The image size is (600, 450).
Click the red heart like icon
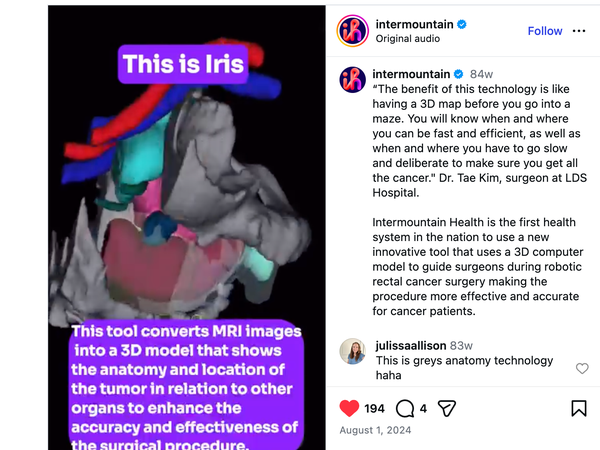click(x=349, y=408)
